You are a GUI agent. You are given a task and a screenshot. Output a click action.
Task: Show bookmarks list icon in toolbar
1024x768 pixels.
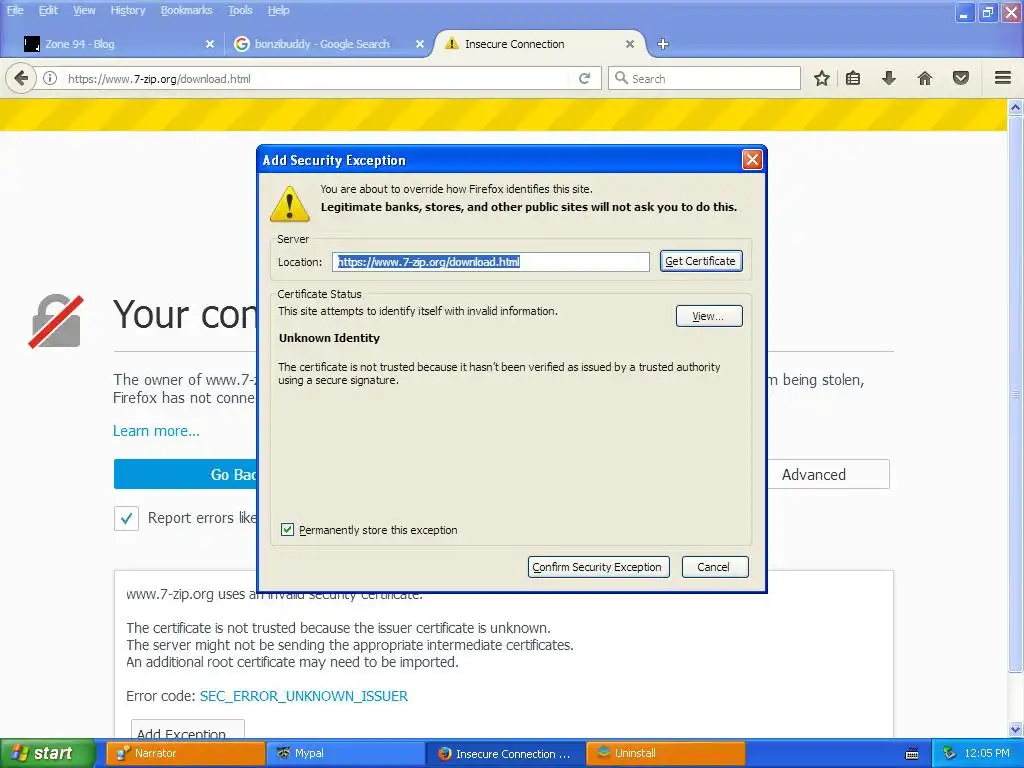[853, 78]
